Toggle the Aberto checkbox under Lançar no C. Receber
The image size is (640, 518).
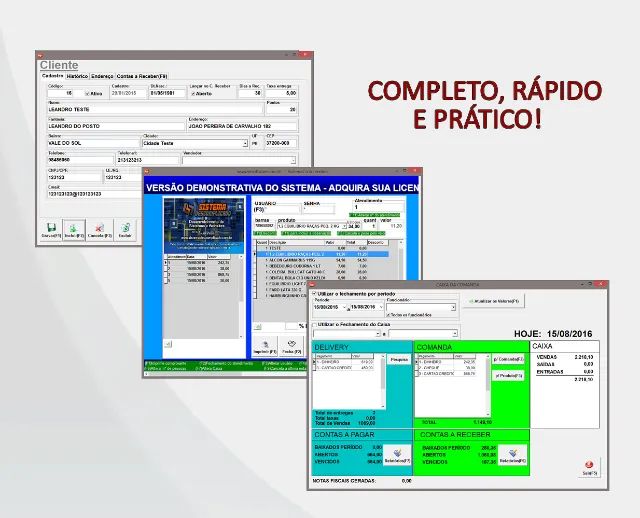pos(193,93)
